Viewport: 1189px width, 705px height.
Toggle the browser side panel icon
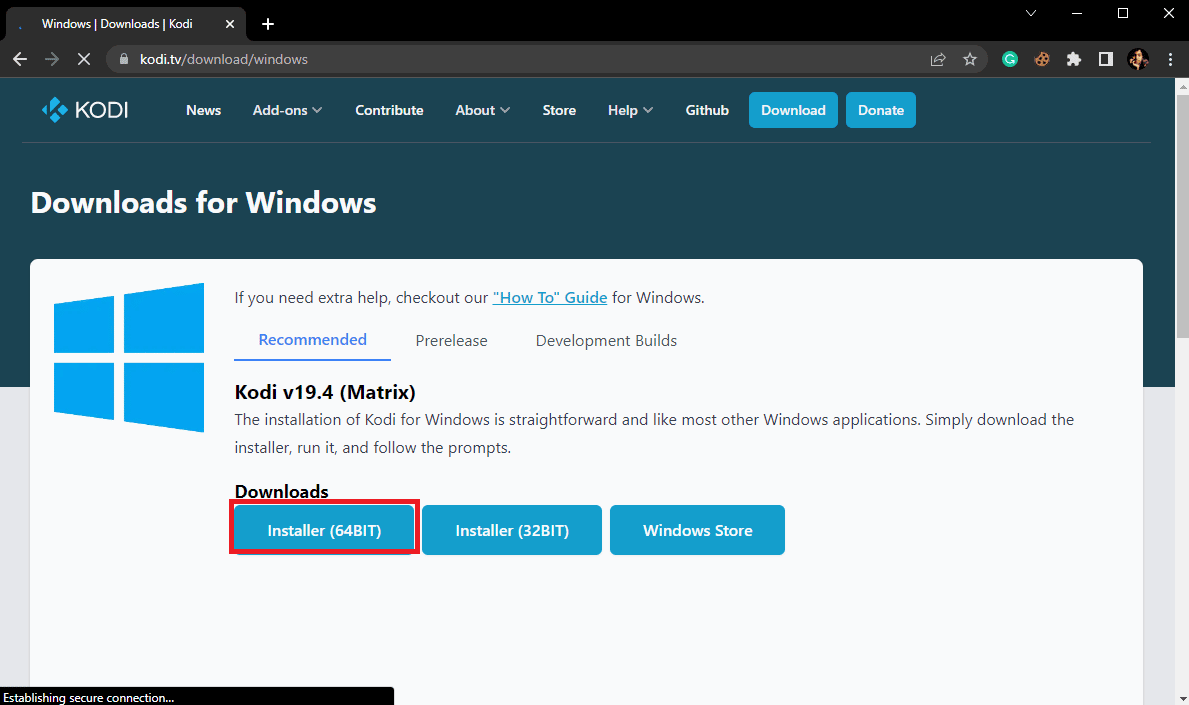1106,59
